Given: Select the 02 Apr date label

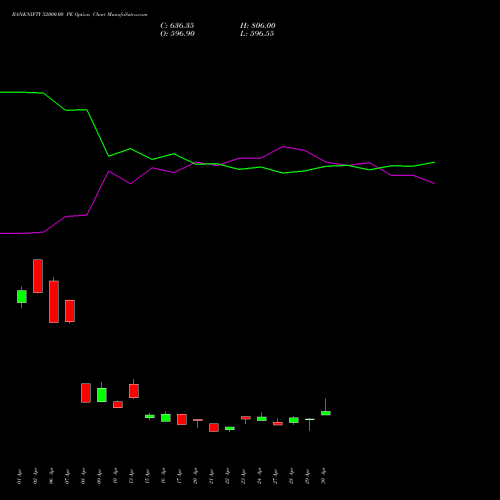Looking at the screenshot, I should click(x=35, y=476).
